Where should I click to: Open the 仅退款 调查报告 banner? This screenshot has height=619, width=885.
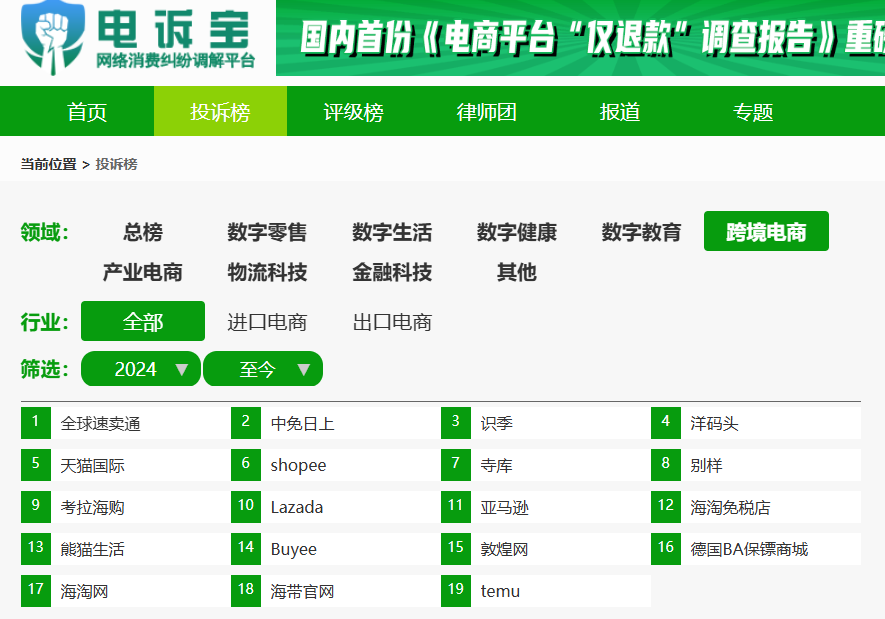point(580,38)
